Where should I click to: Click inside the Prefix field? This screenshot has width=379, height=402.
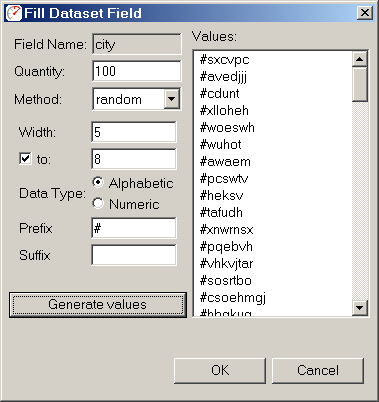click(134, 228)
